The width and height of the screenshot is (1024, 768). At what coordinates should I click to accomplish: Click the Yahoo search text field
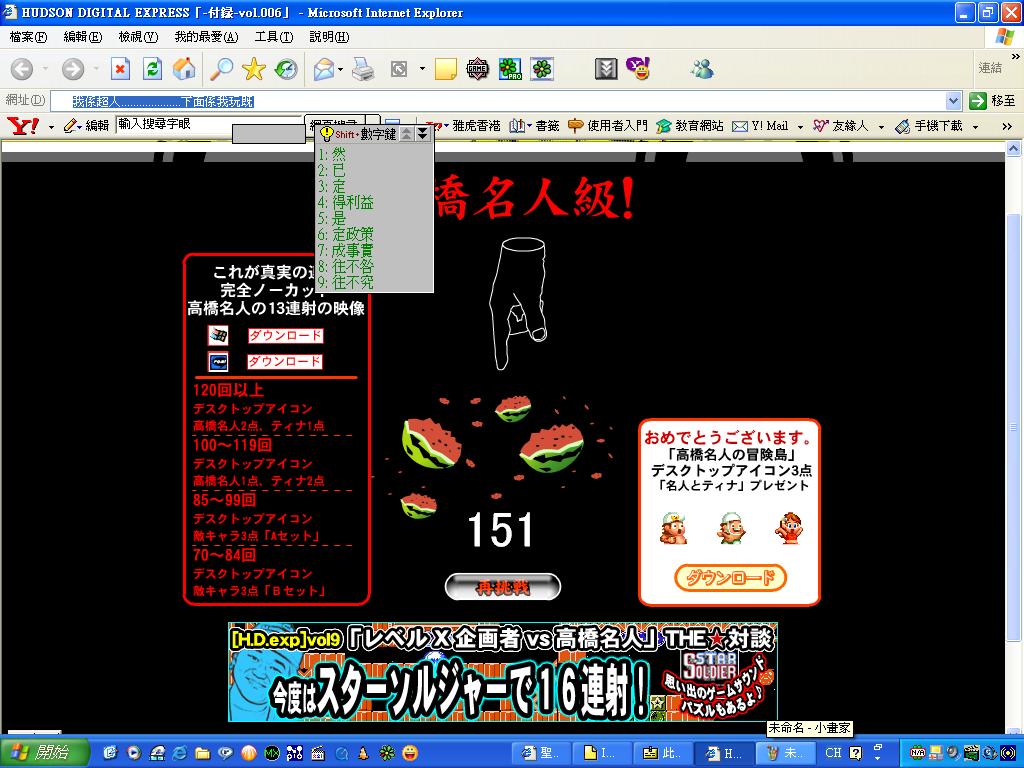point(209,124)
